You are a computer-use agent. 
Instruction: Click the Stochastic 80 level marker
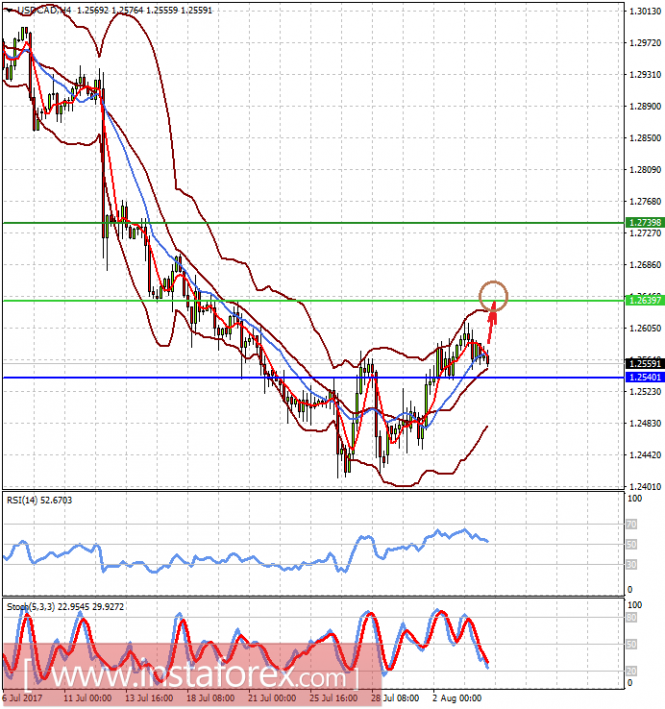[632, 618]
